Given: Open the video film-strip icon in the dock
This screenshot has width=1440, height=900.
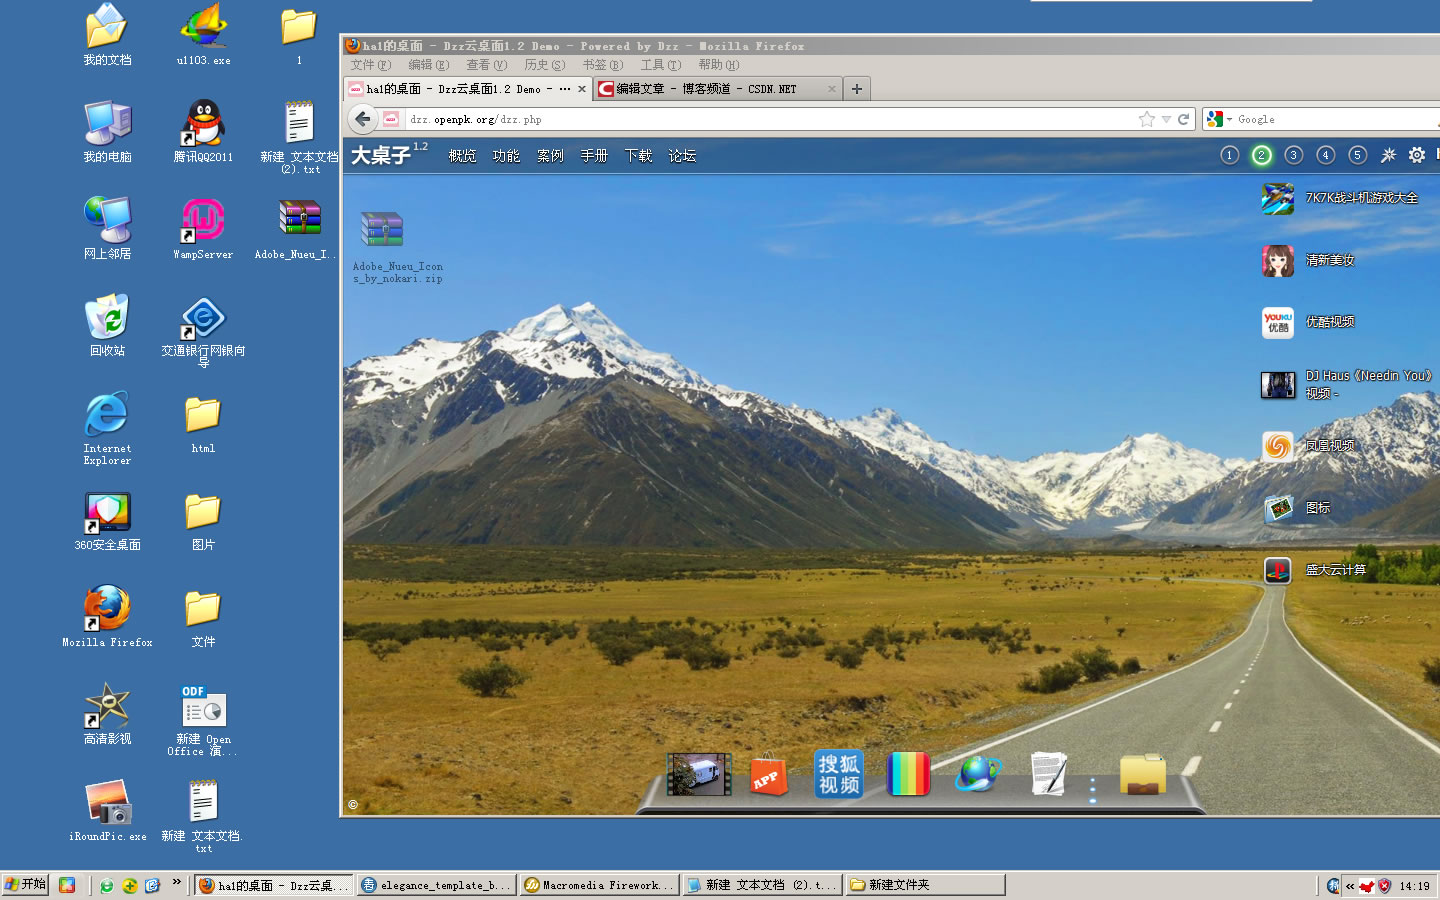Looking at the screenshot, I should tap(699, 774).
